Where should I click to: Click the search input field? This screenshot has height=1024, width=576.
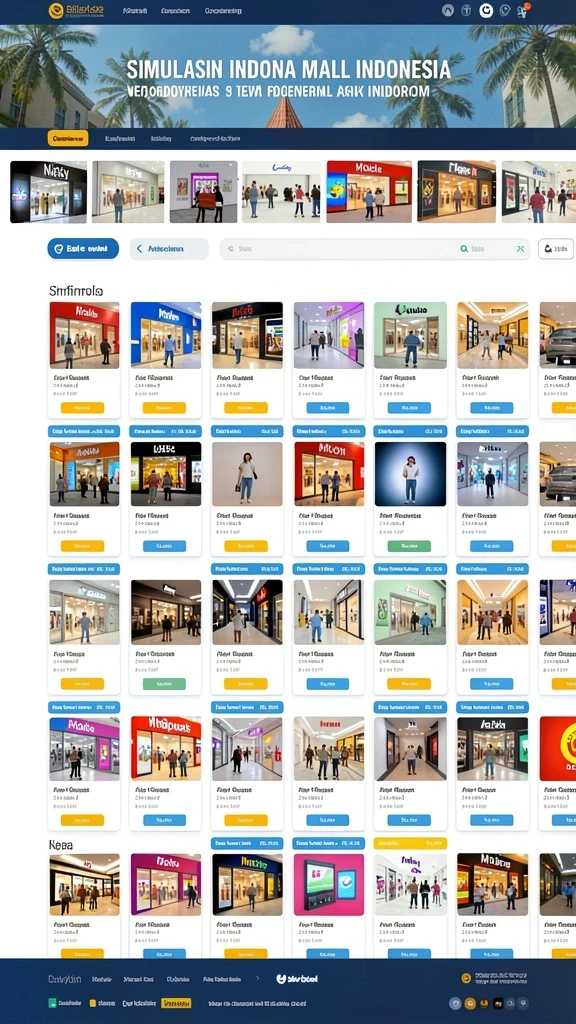(x=340, y=249)
